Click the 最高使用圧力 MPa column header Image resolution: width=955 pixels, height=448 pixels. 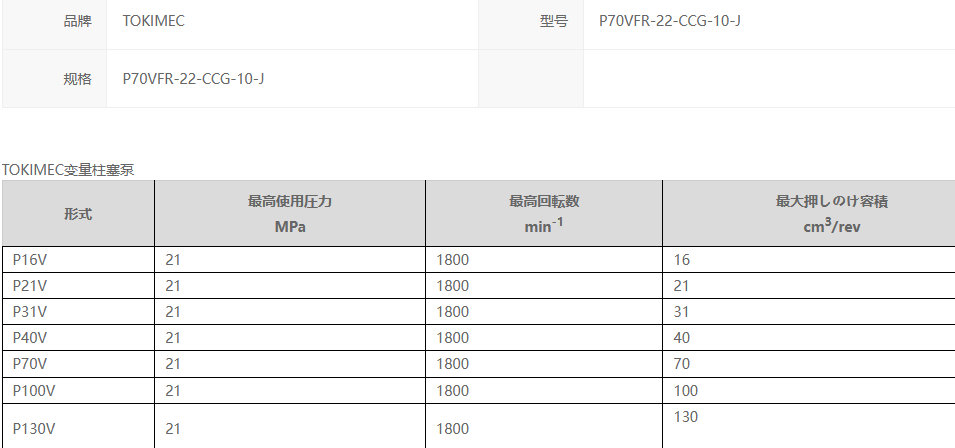pos(290,213)
